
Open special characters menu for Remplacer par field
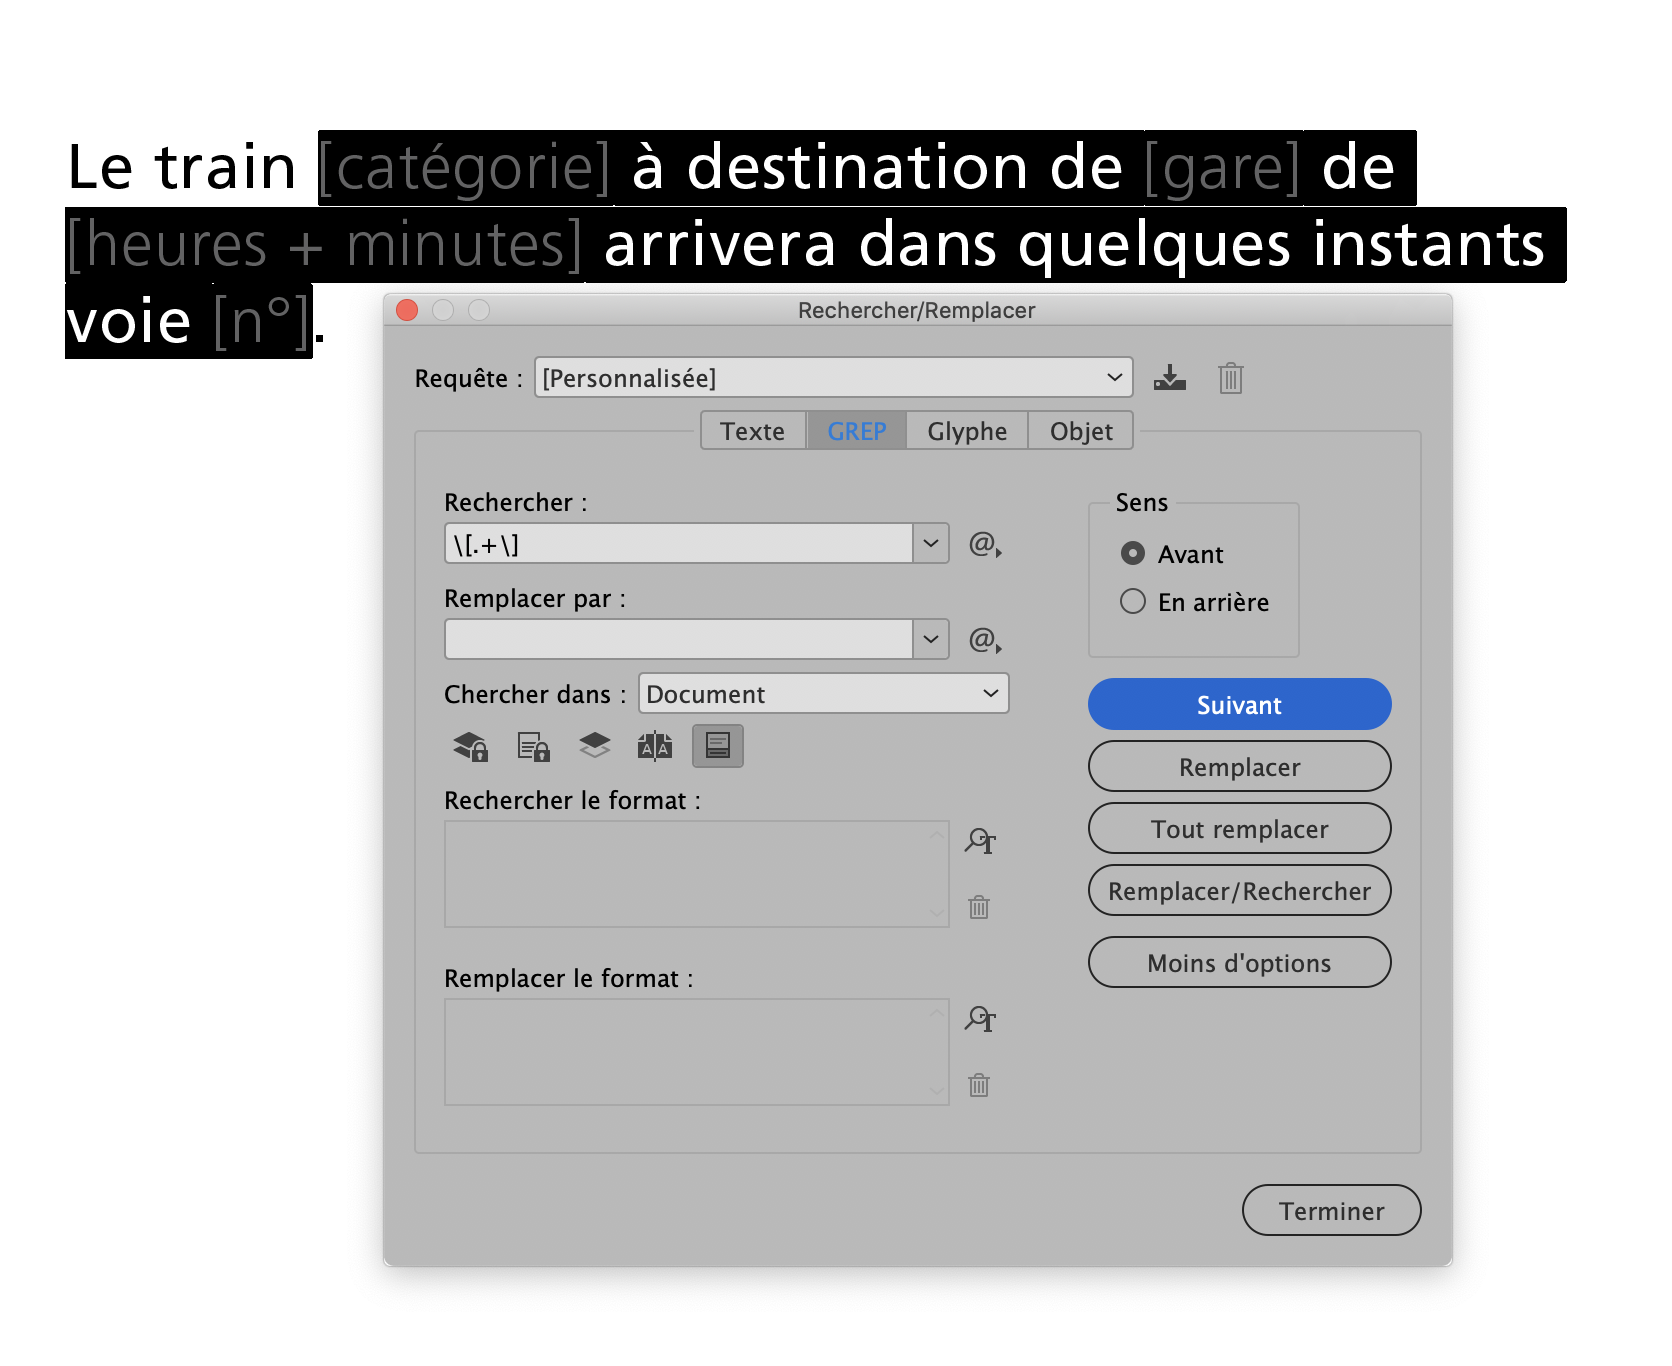985,640
